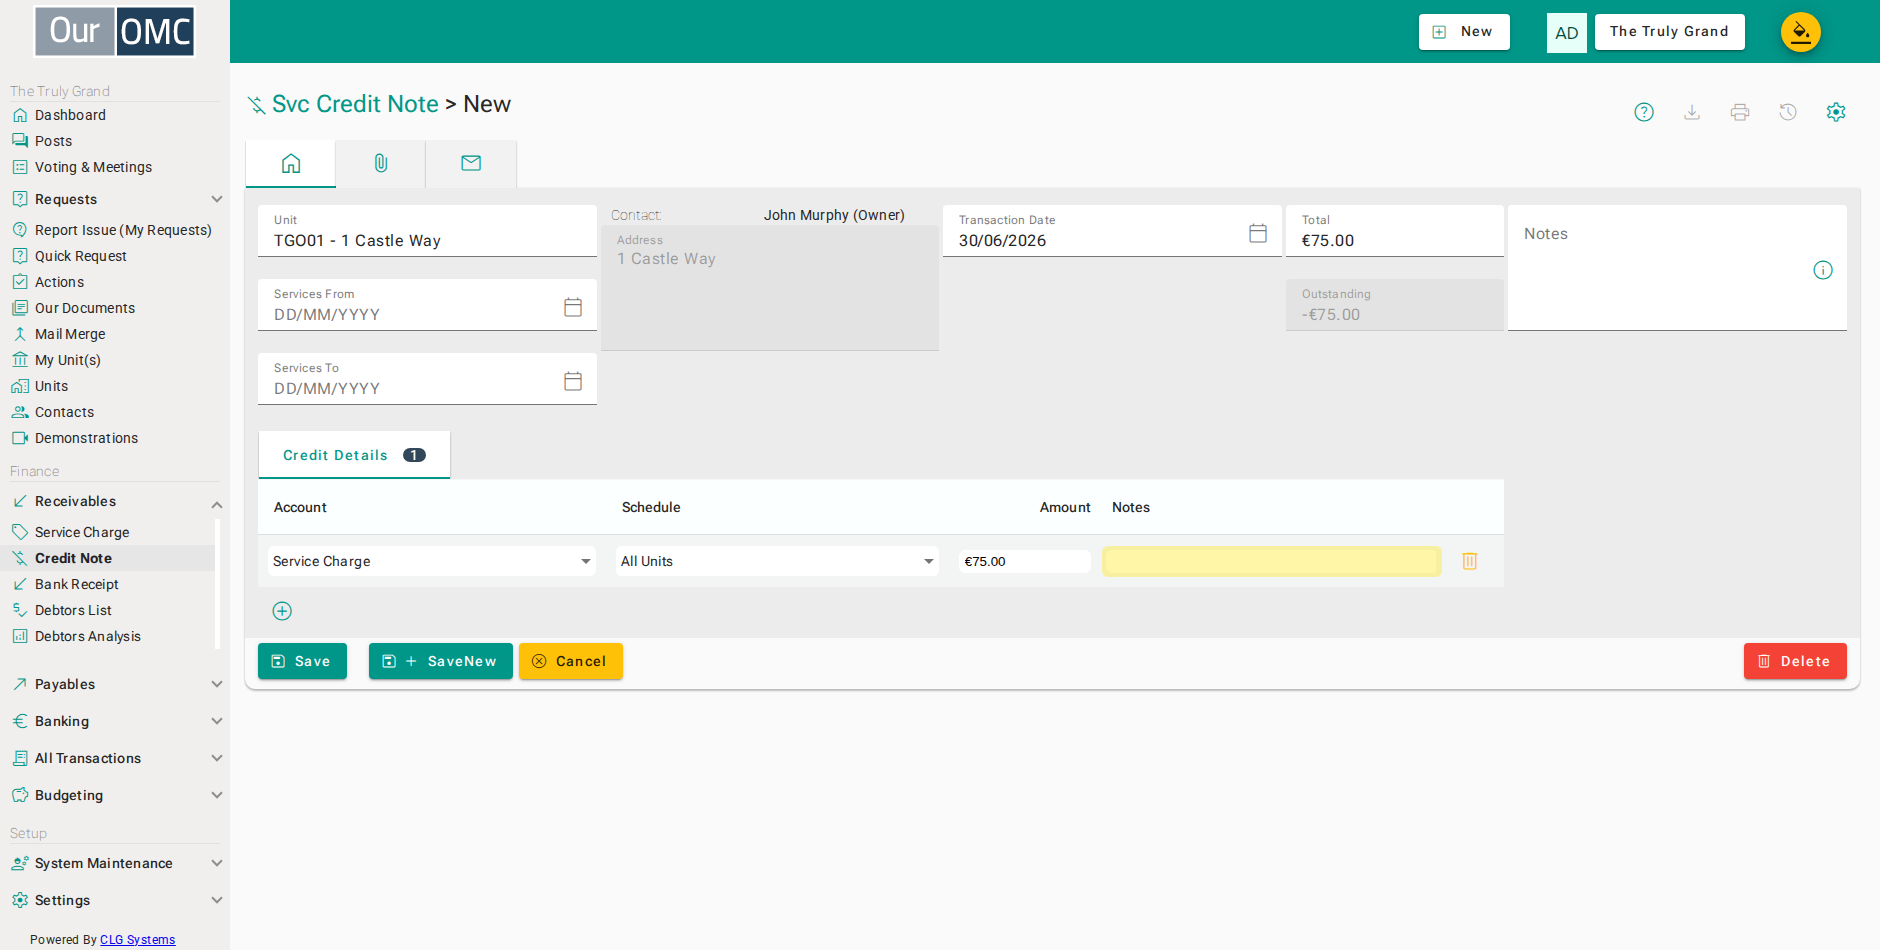Viewport: 1880px width, 950px height.
Task: Click the Notes info icon
Action: tap(1823, 270)
